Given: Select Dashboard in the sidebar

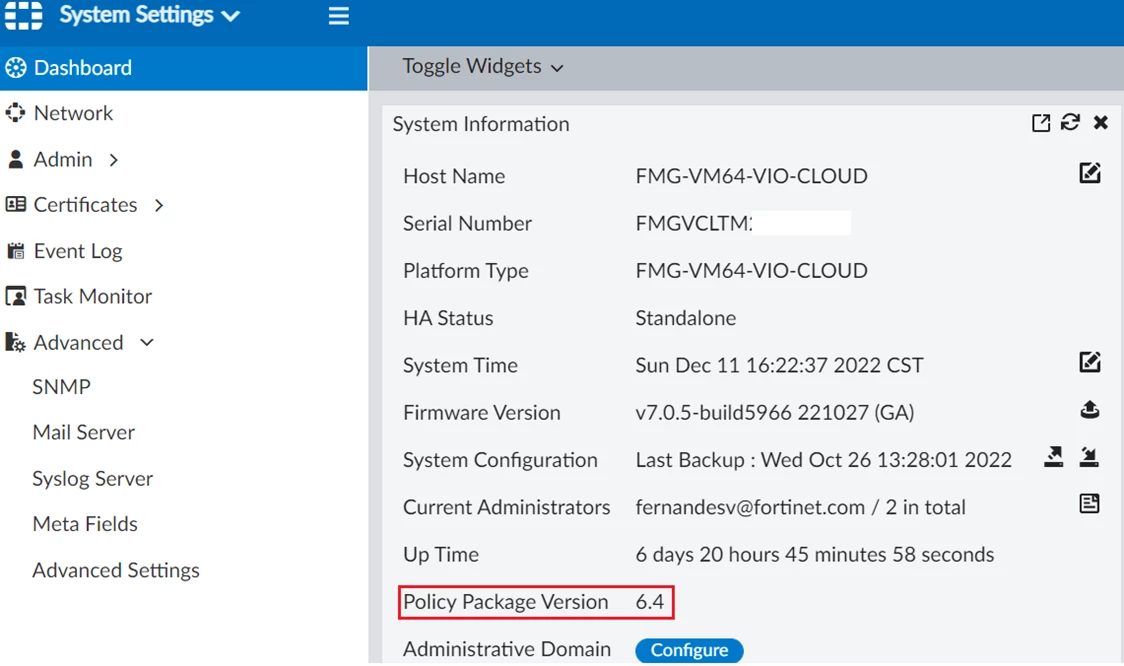Looking at the screenshot, I should [x=184, y=68].
